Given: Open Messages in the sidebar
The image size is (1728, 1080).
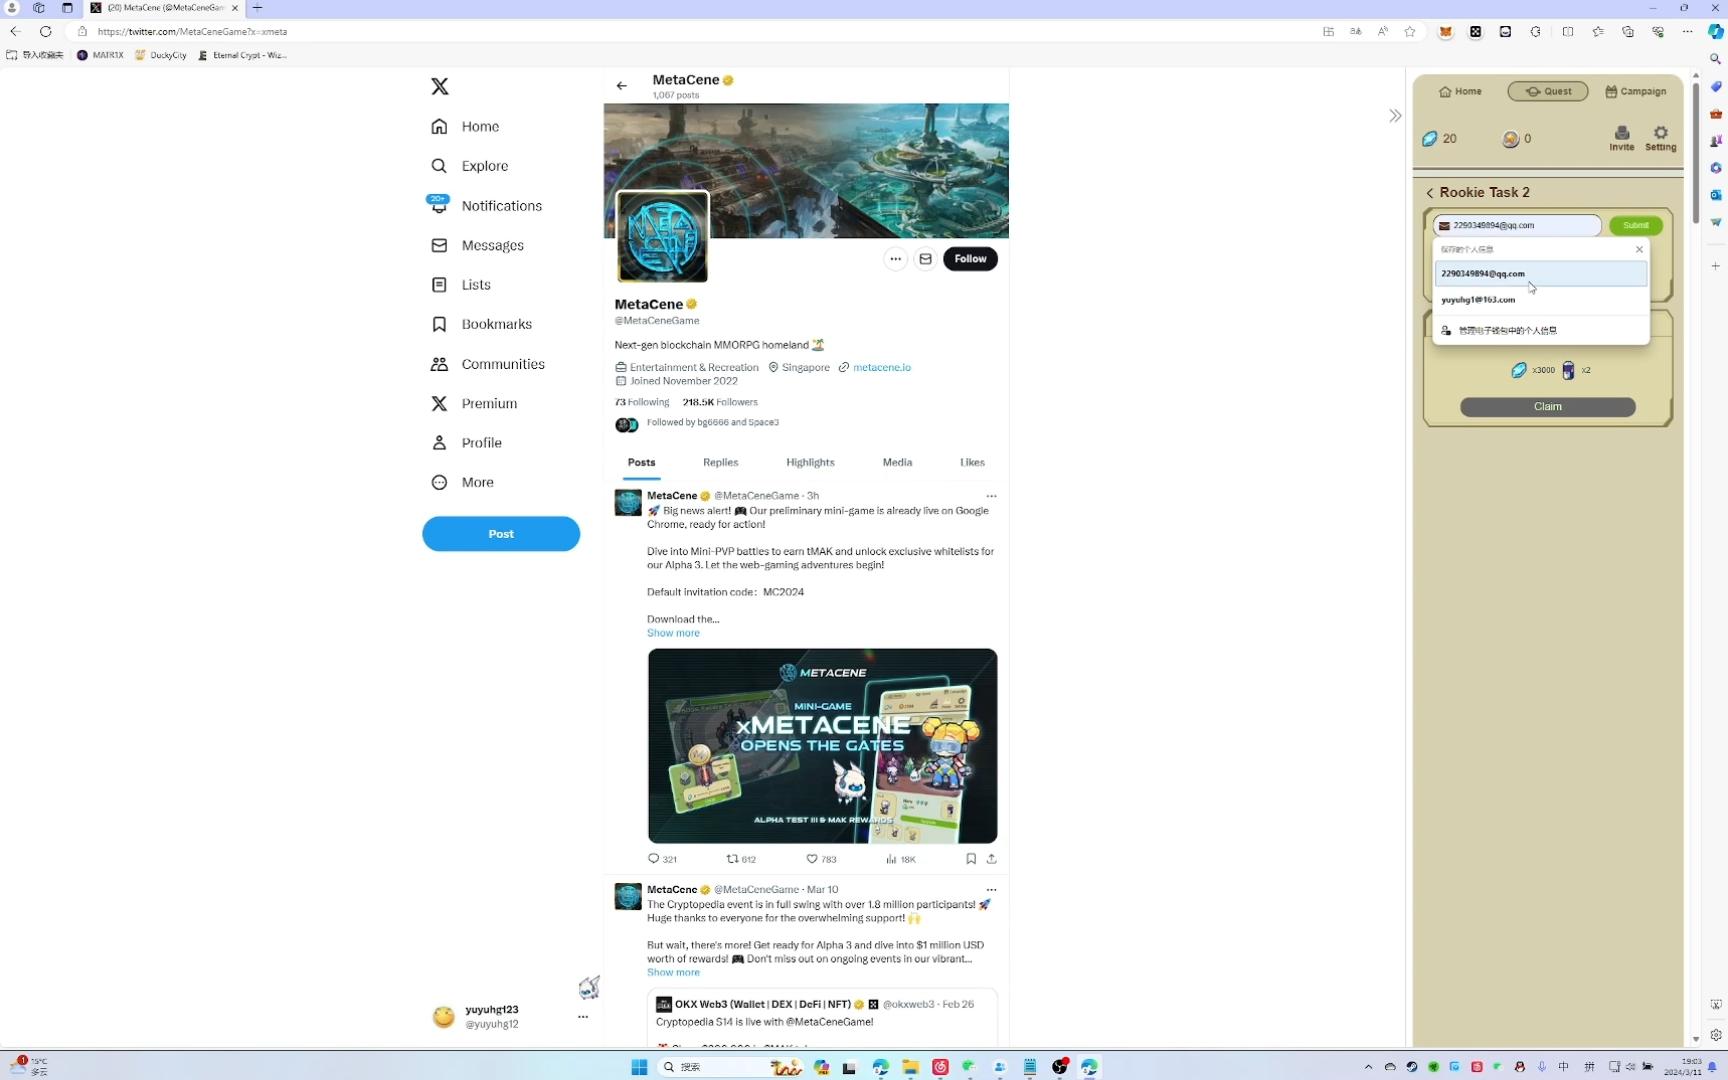Looking at the screenshot, I should 477,245.
